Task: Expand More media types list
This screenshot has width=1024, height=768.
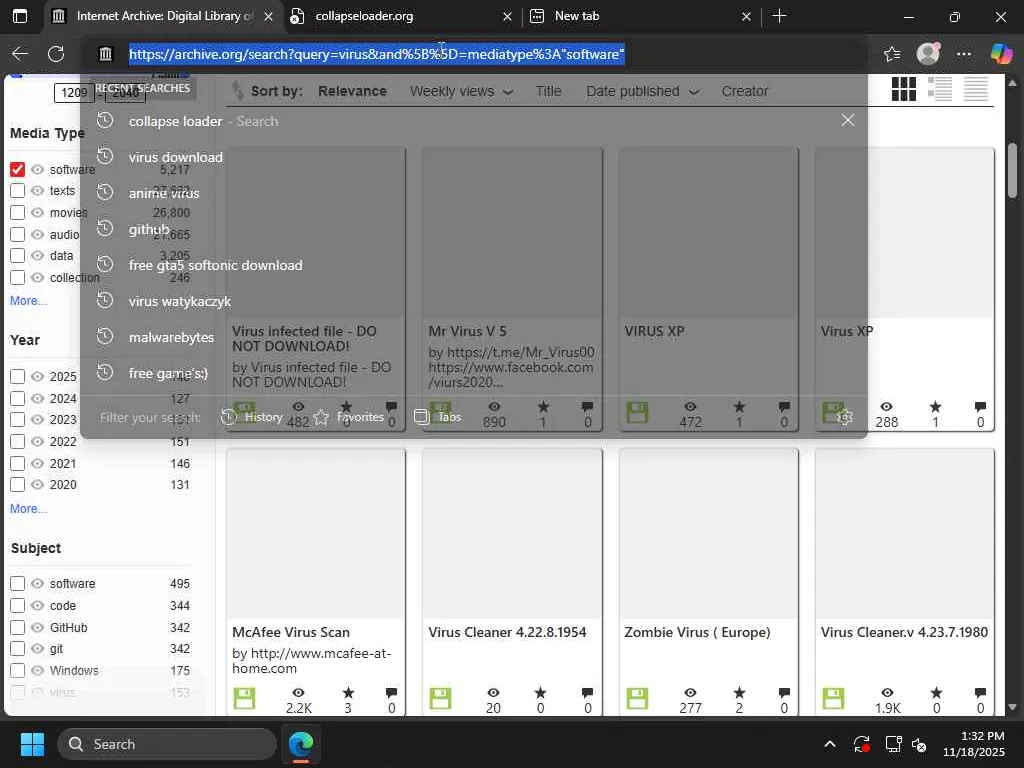Action: pos(28,301)
